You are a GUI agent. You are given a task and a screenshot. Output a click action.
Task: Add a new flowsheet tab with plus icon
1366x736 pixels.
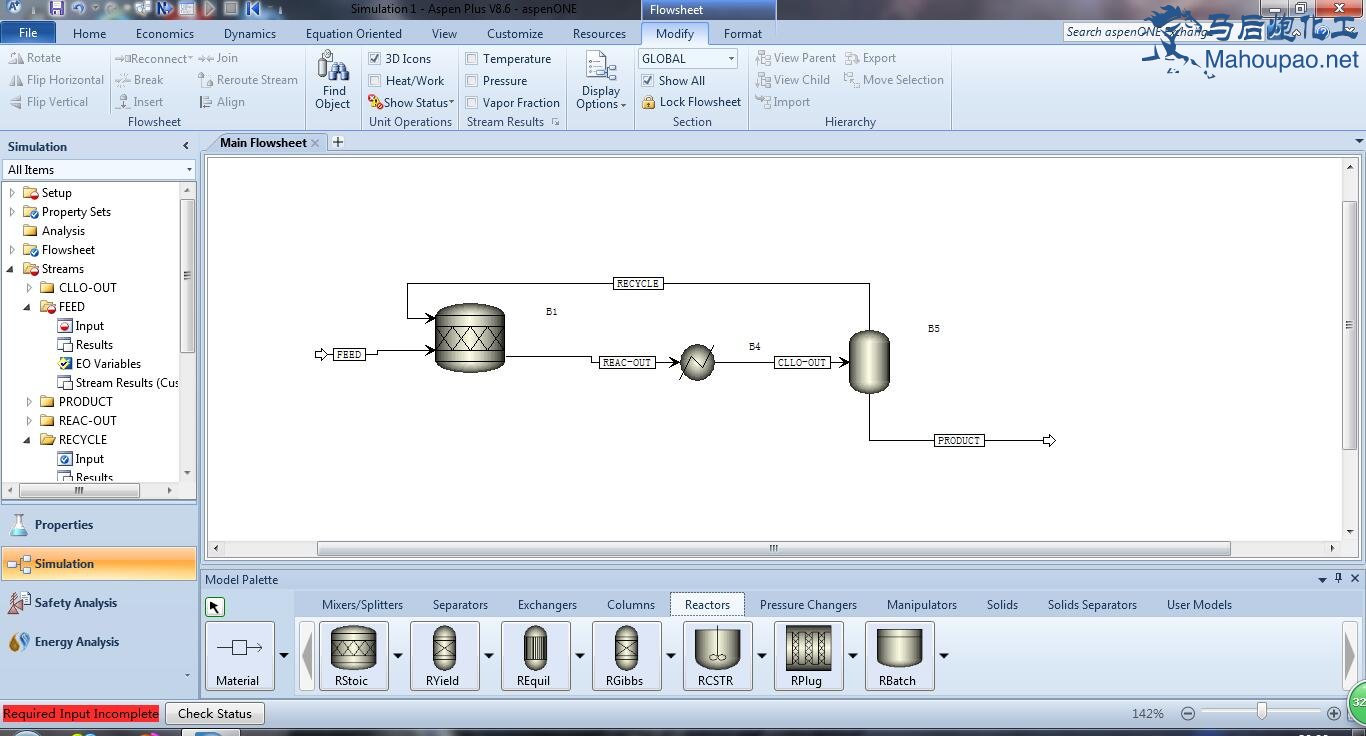338,142
